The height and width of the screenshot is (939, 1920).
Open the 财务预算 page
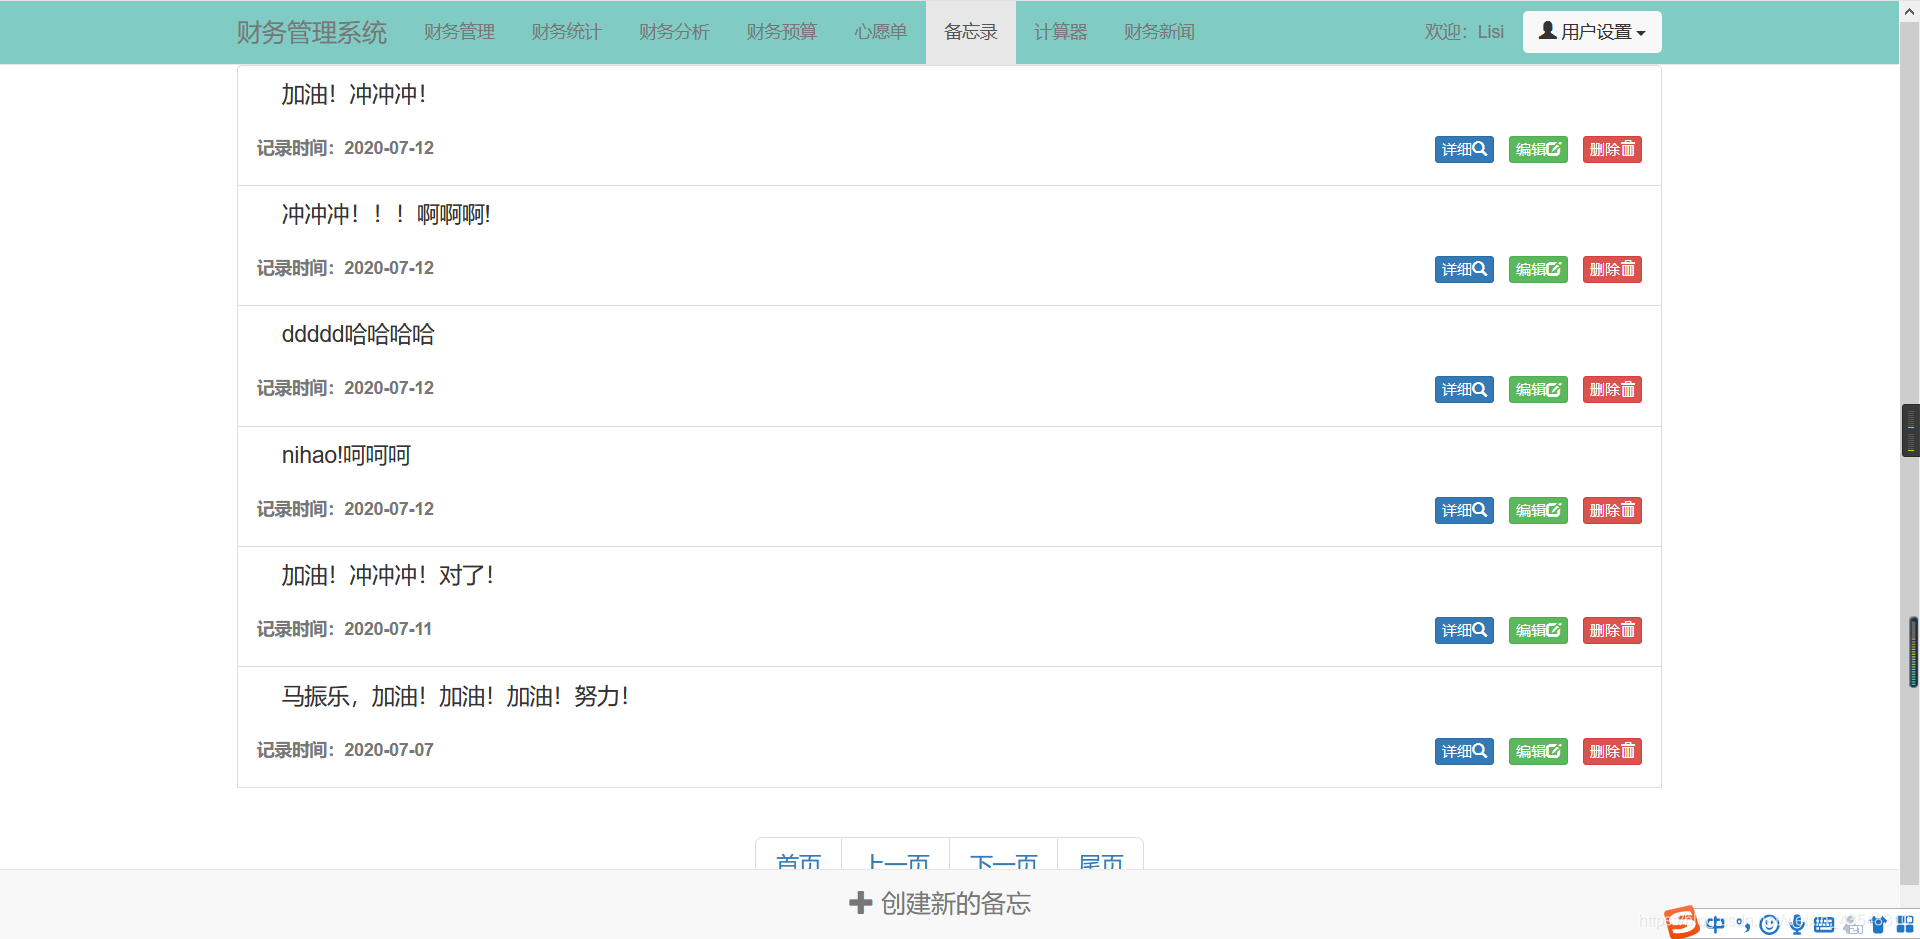click(x=782, y=32)
